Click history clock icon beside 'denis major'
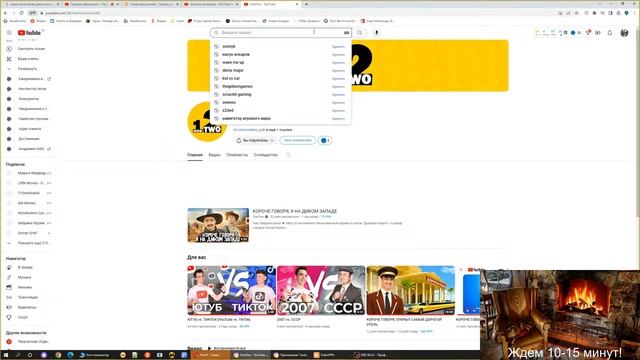The height and width of the screenshot is (360, 640). coord(216,70)
